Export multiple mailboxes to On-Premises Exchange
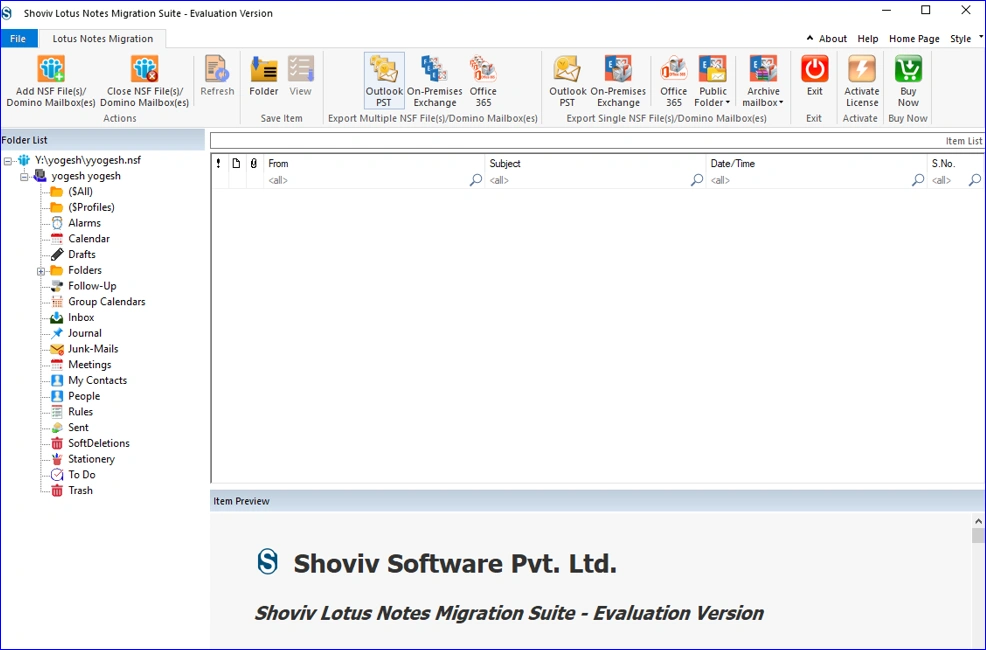 pos(434,78)
